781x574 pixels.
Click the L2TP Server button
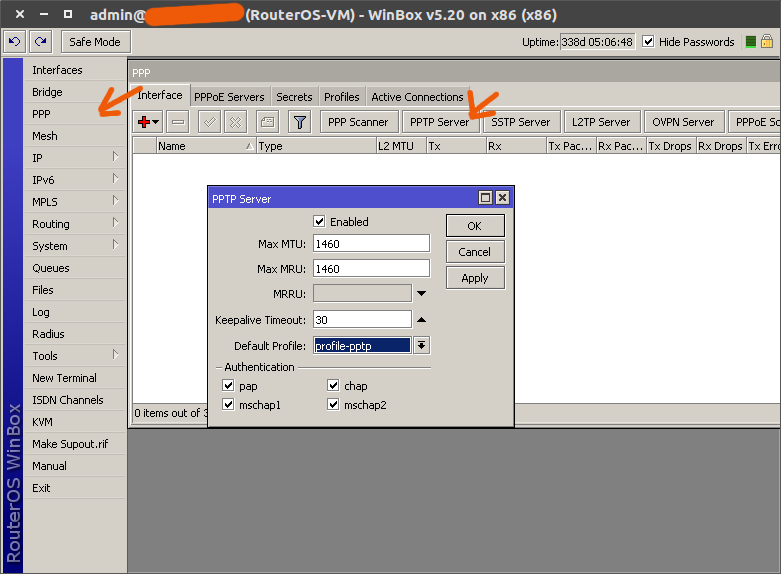tap(601, 122)
